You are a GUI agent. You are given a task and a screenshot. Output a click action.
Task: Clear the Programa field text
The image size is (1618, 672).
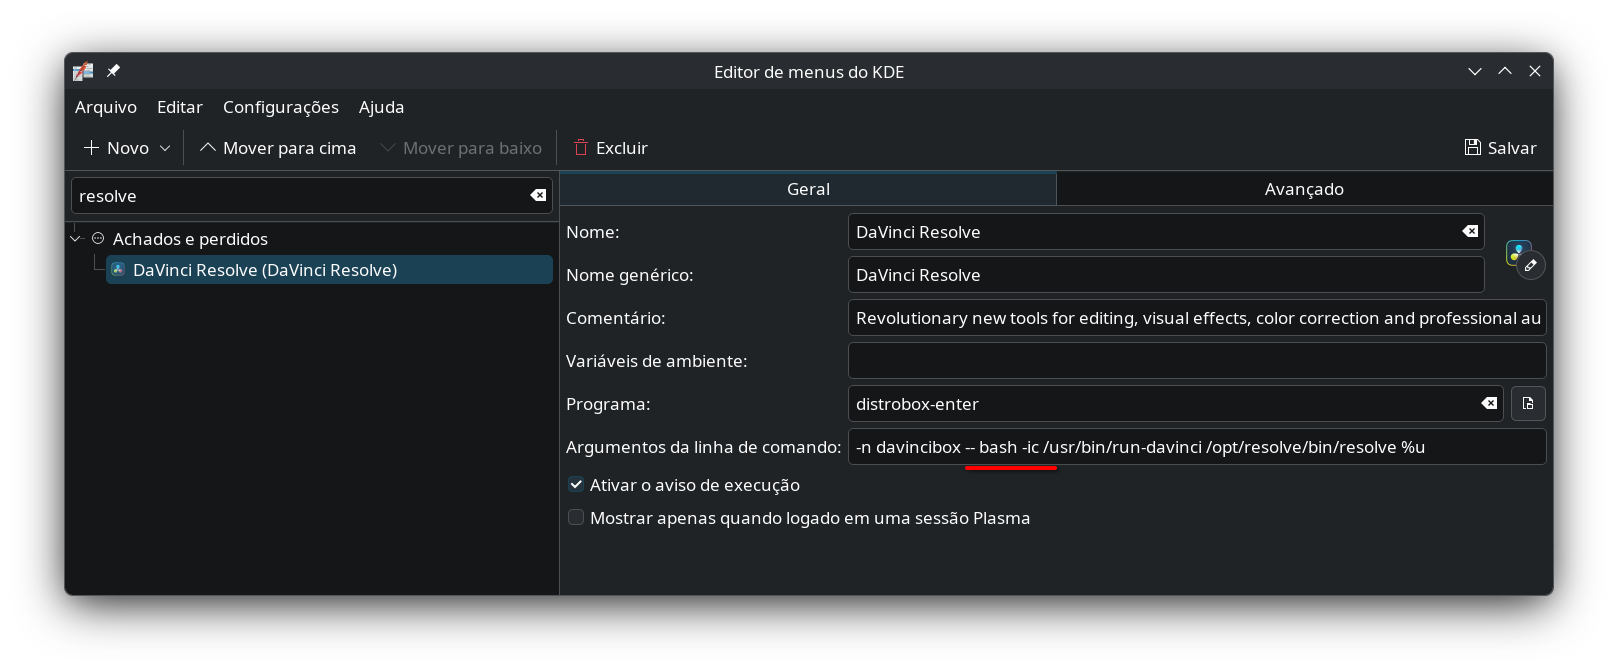[x=1489, y=404]
